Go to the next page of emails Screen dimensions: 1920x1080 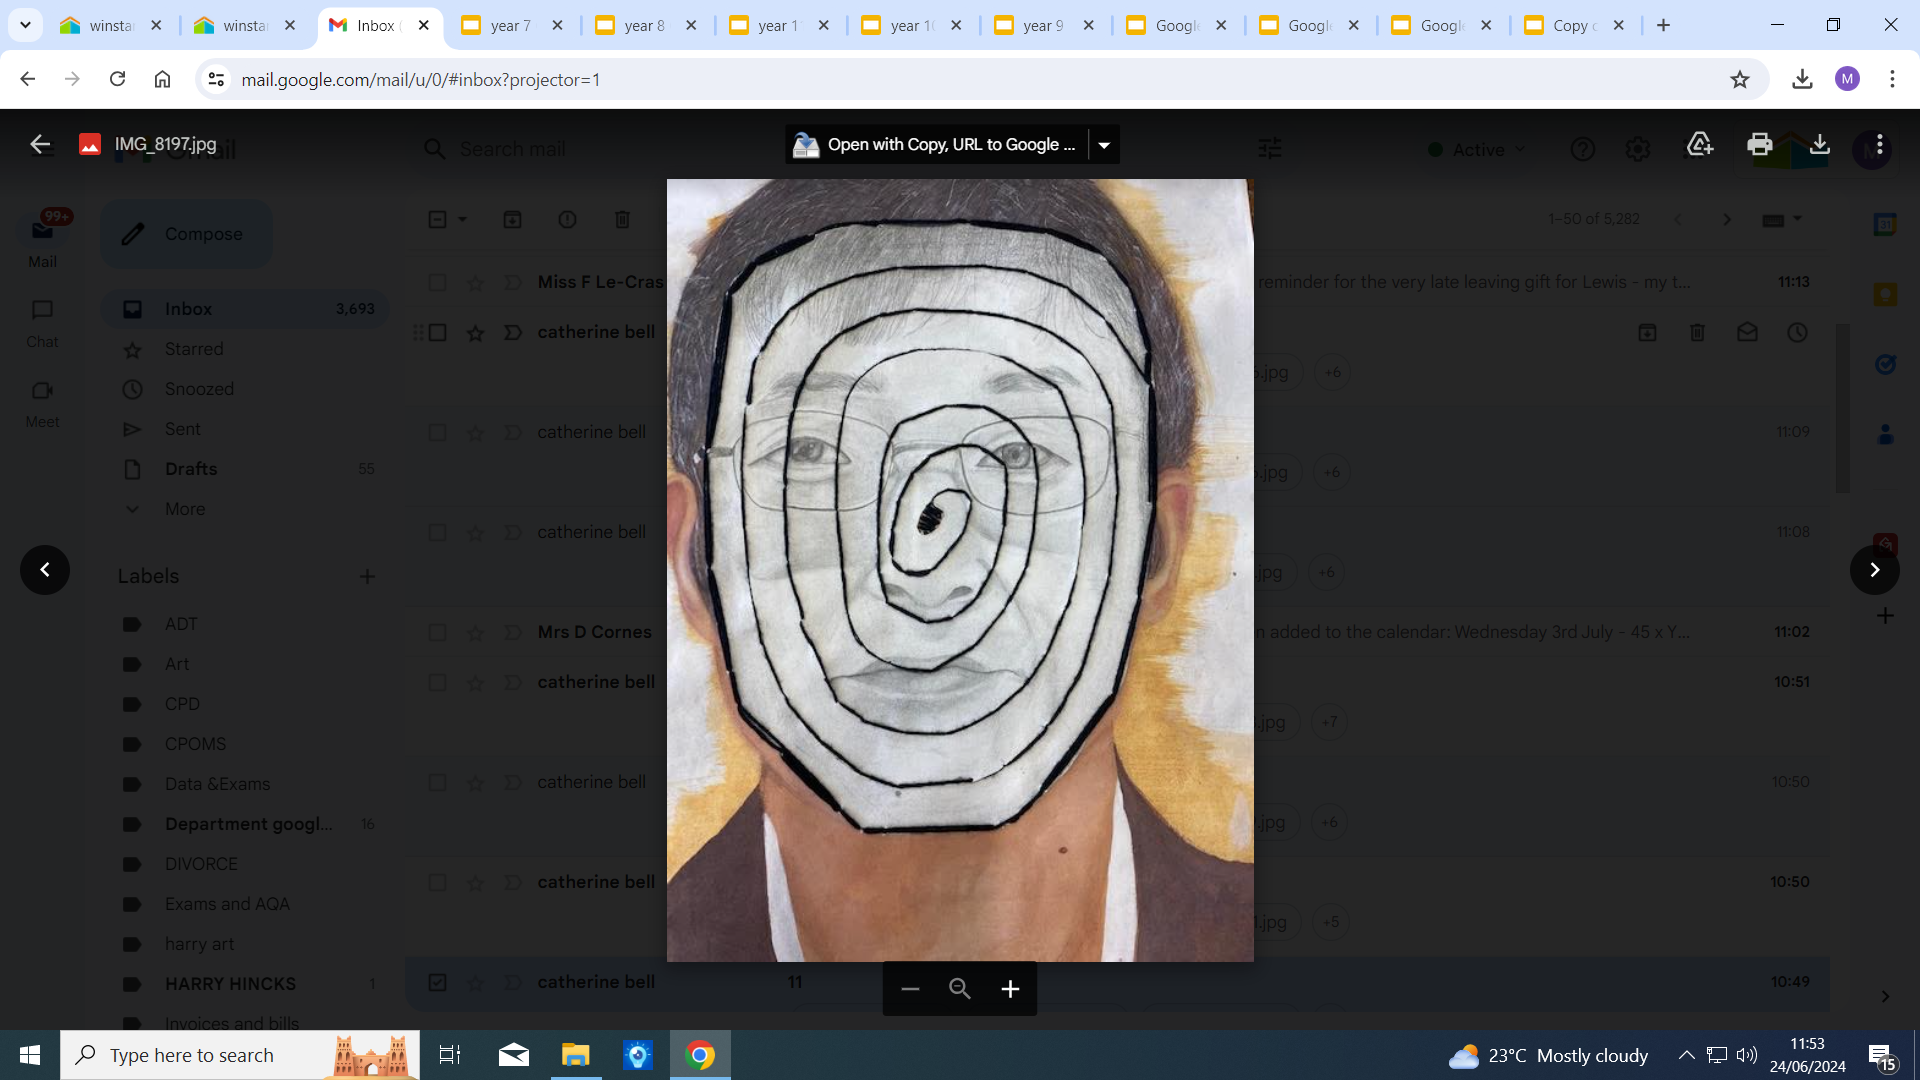(1726, 219)
